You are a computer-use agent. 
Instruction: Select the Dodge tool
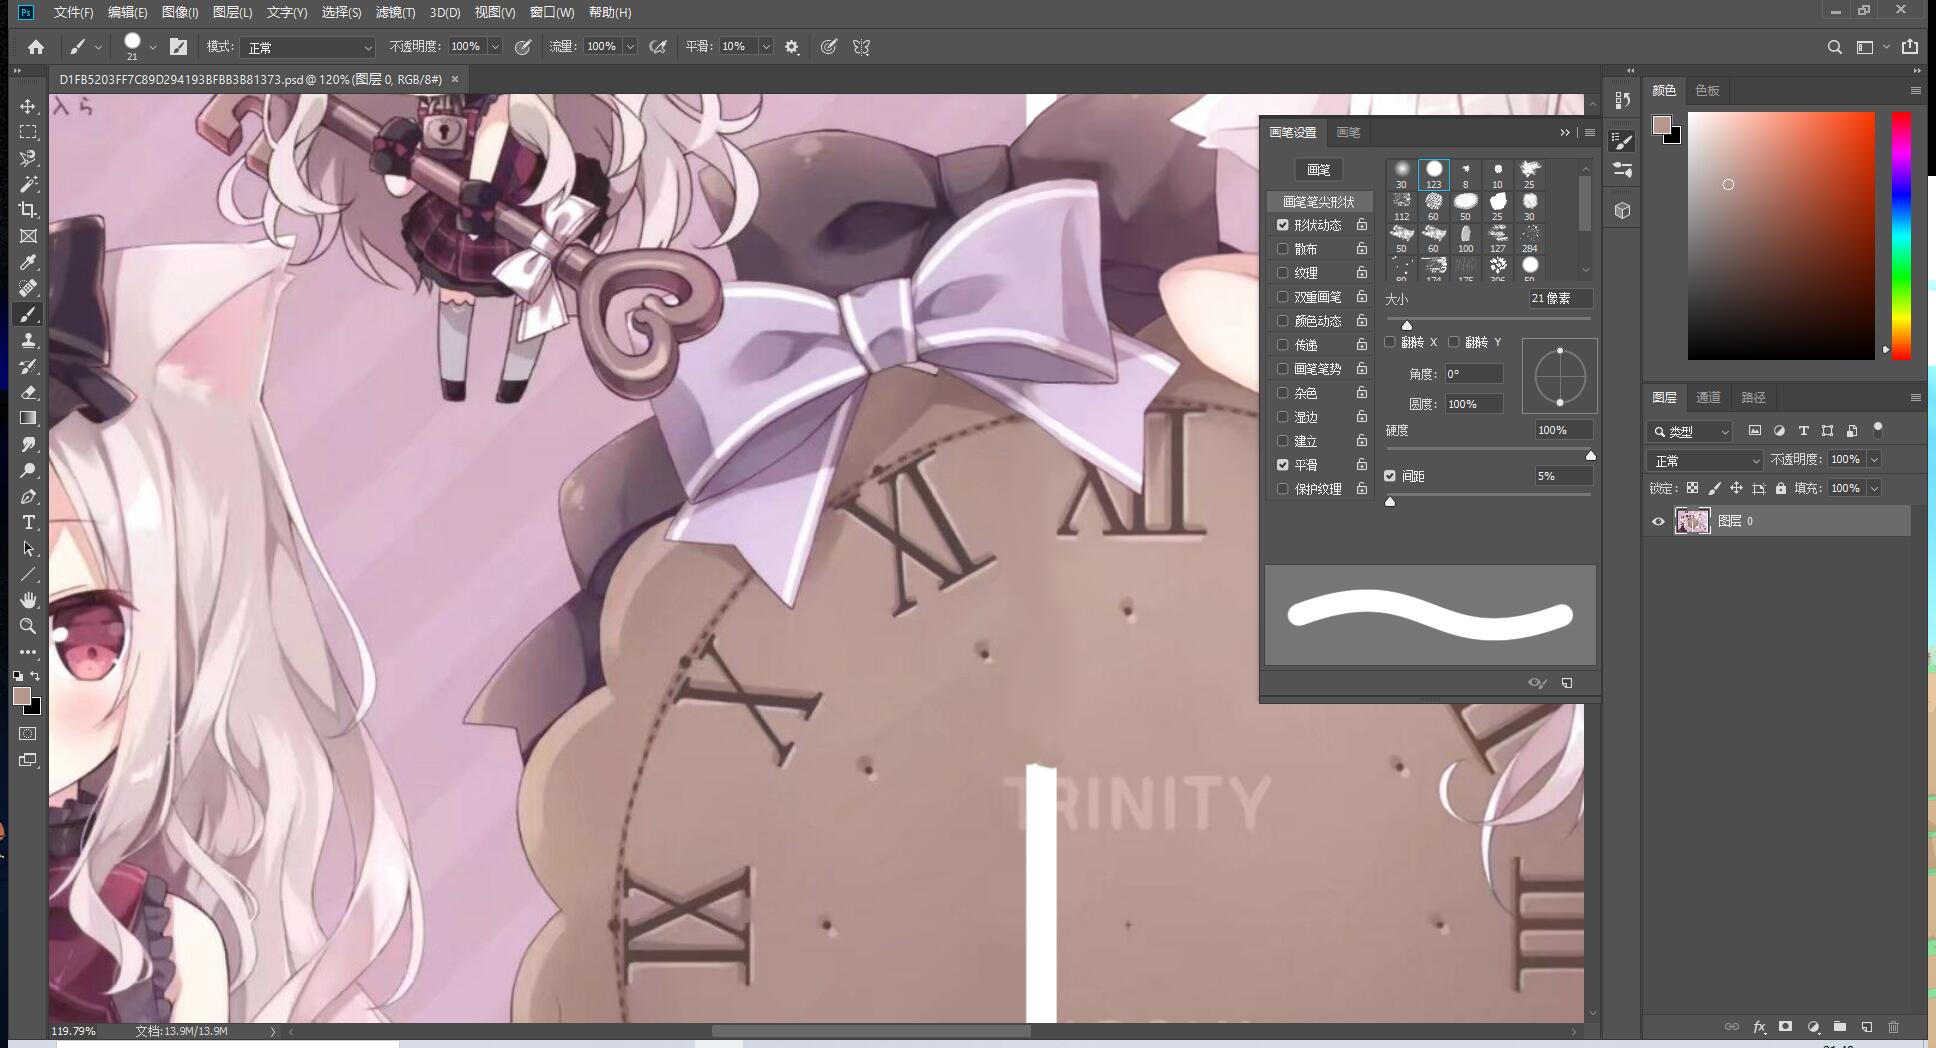tap(28, 470)
